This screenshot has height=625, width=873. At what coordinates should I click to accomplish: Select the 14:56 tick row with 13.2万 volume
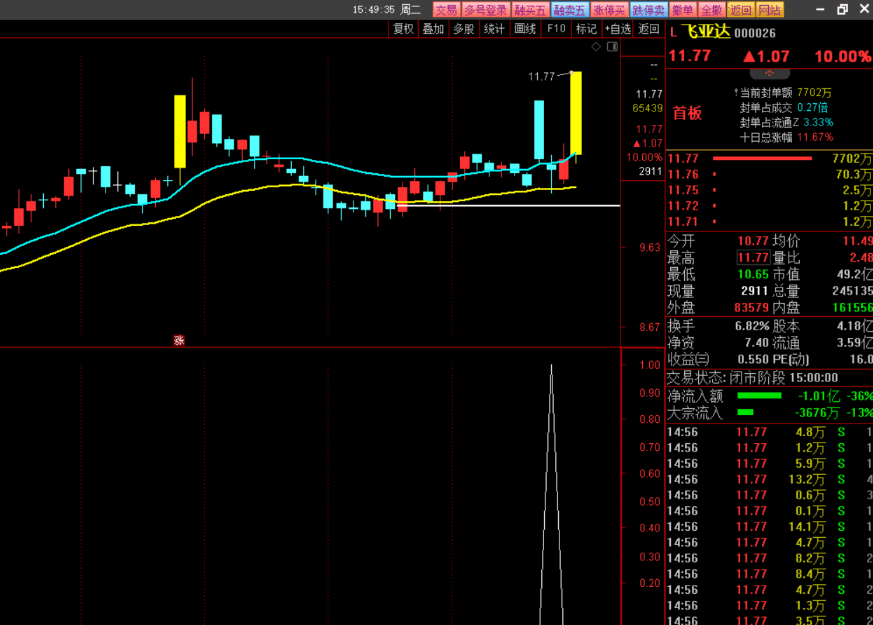pos(769,479)
